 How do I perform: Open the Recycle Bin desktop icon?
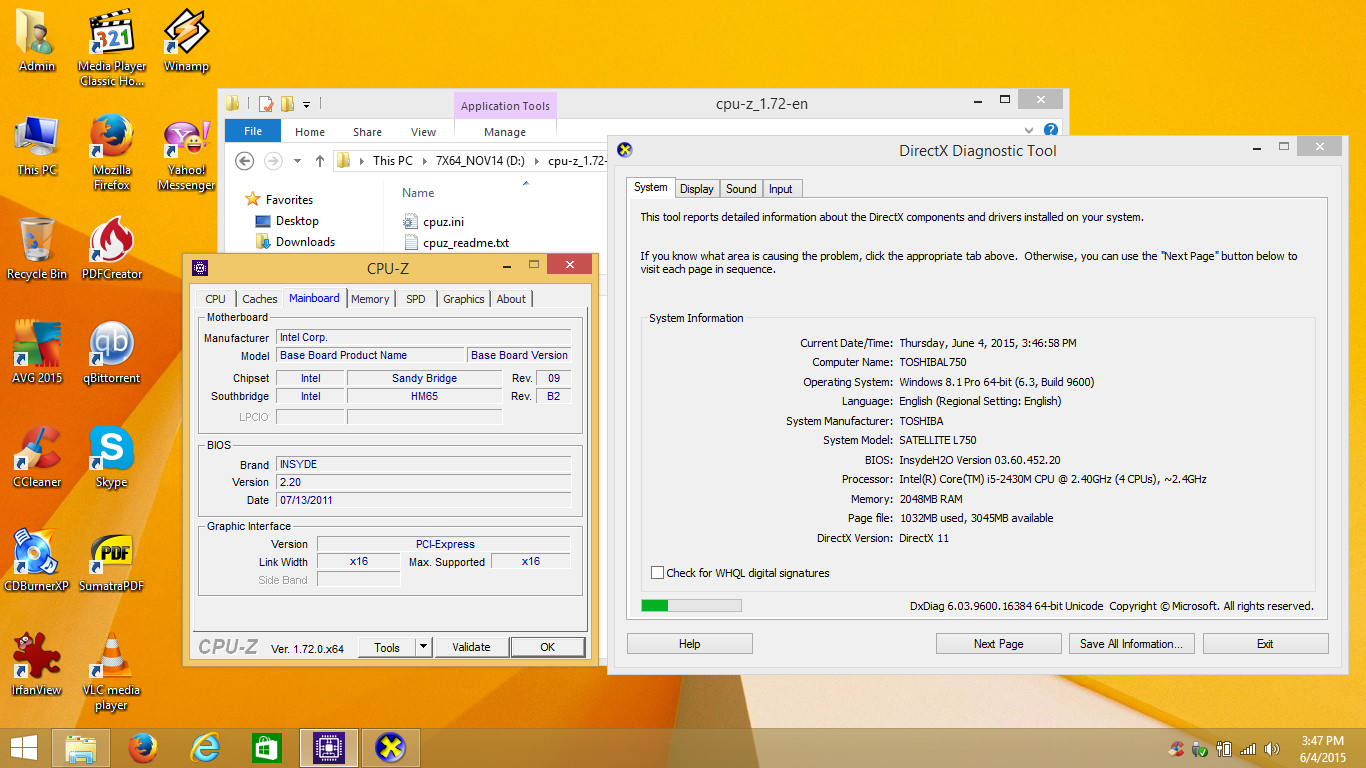point(37,249)
